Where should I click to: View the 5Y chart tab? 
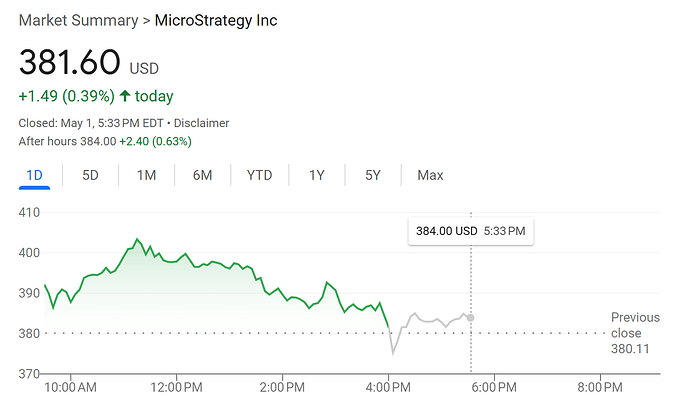point(372,175)
